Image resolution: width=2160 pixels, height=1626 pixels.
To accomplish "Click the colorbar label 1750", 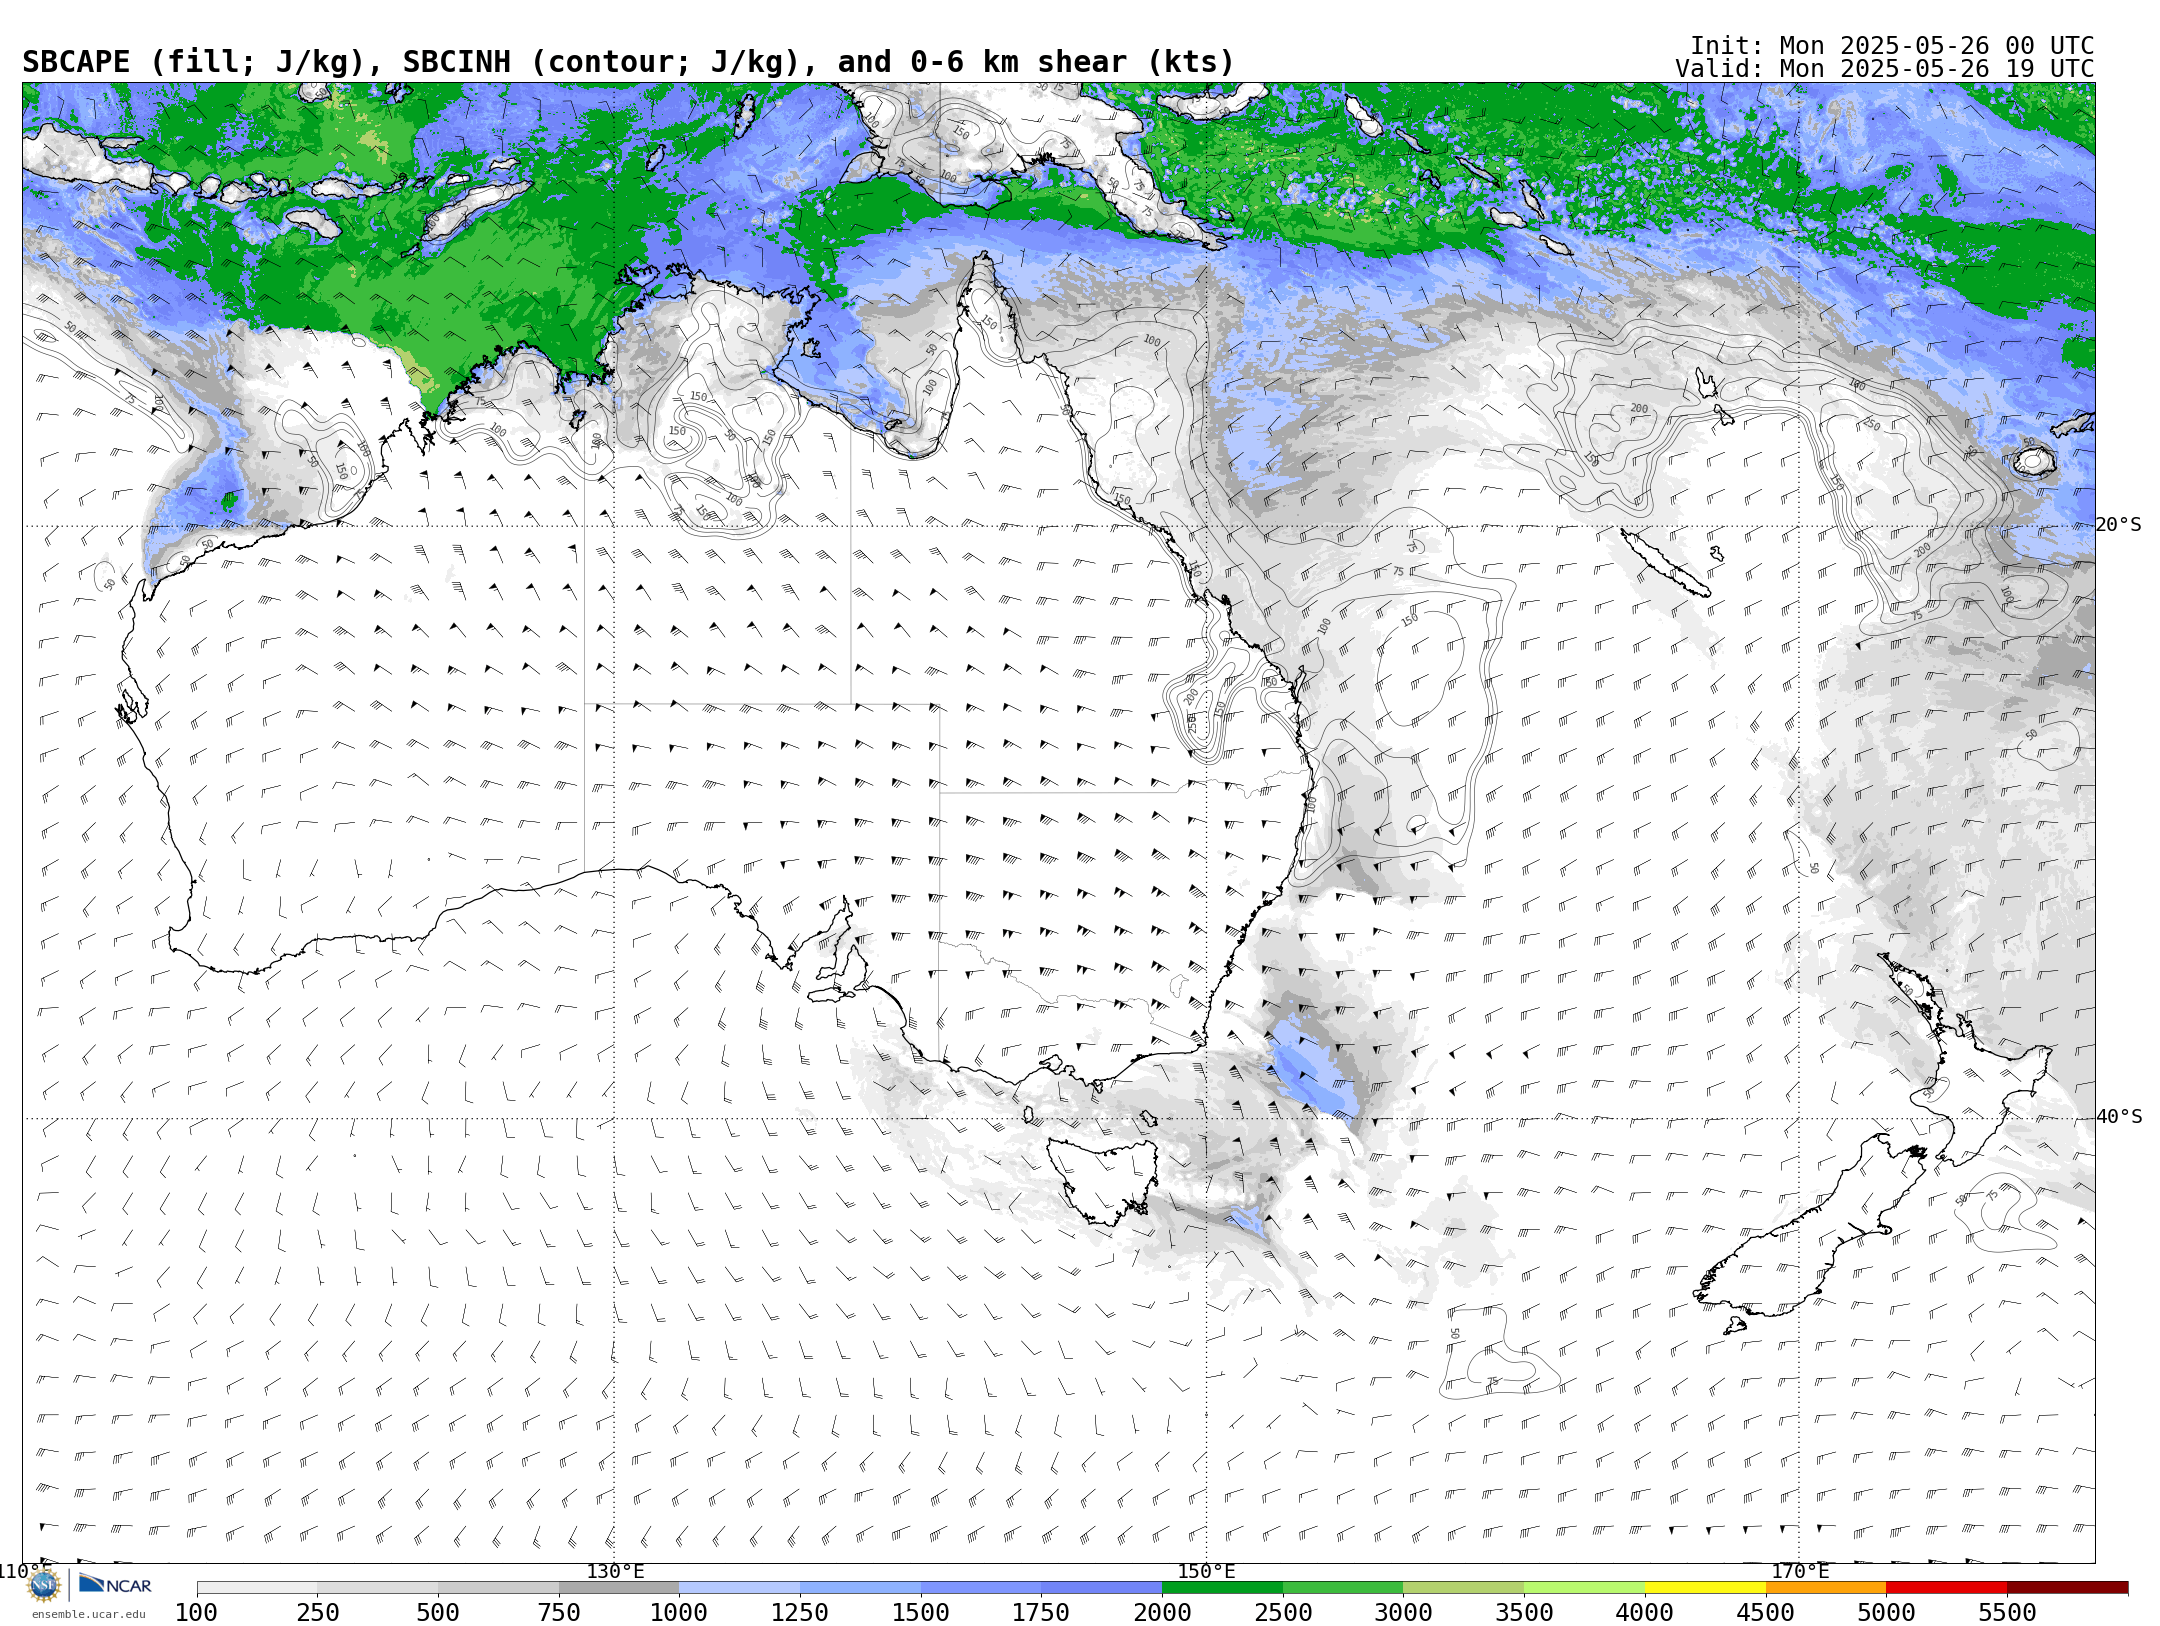I will 1041,1613.
